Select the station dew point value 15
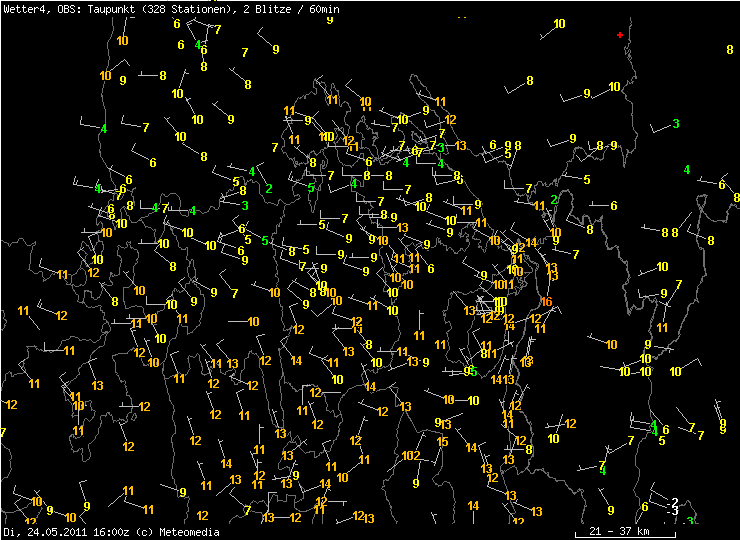 442,442
